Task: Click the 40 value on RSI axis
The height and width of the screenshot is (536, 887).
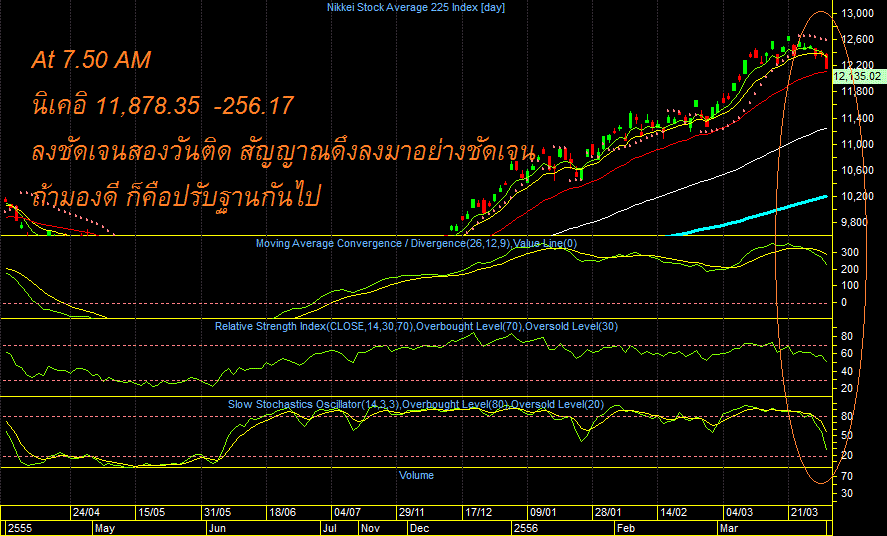Action: tap(847, 371)
